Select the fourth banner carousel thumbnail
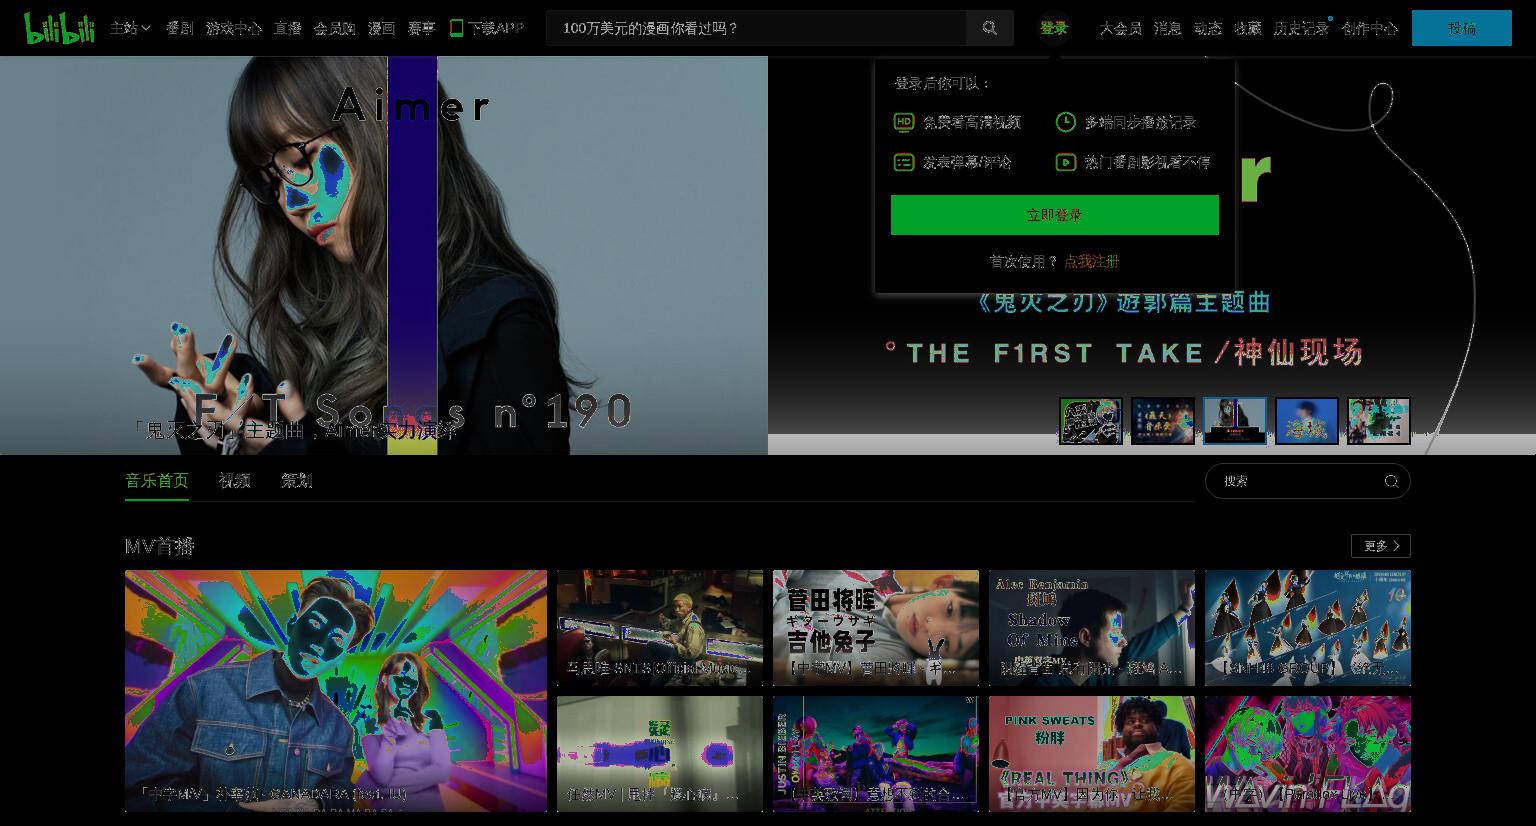1536x826 pixels. [x=1306, y=420]
